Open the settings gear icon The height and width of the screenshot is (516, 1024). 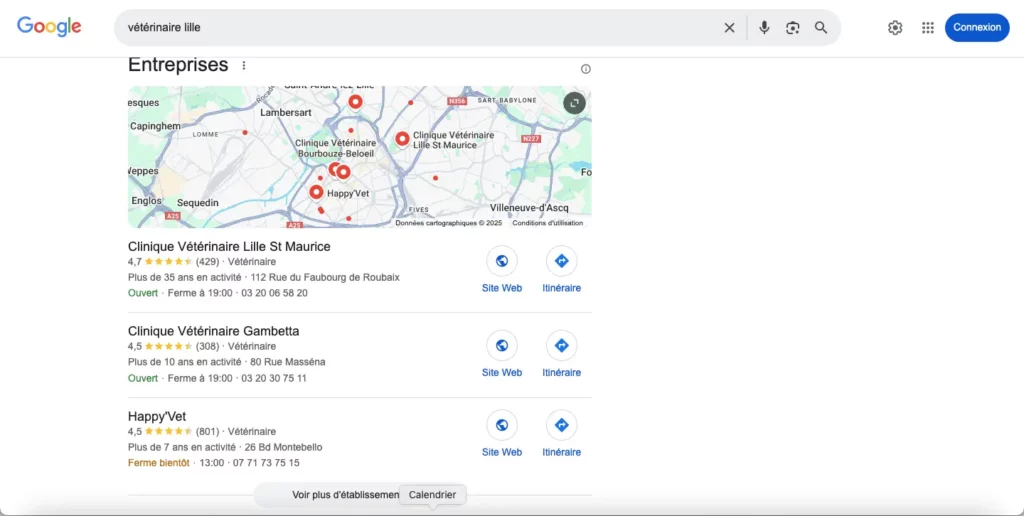tap(895, 27)
